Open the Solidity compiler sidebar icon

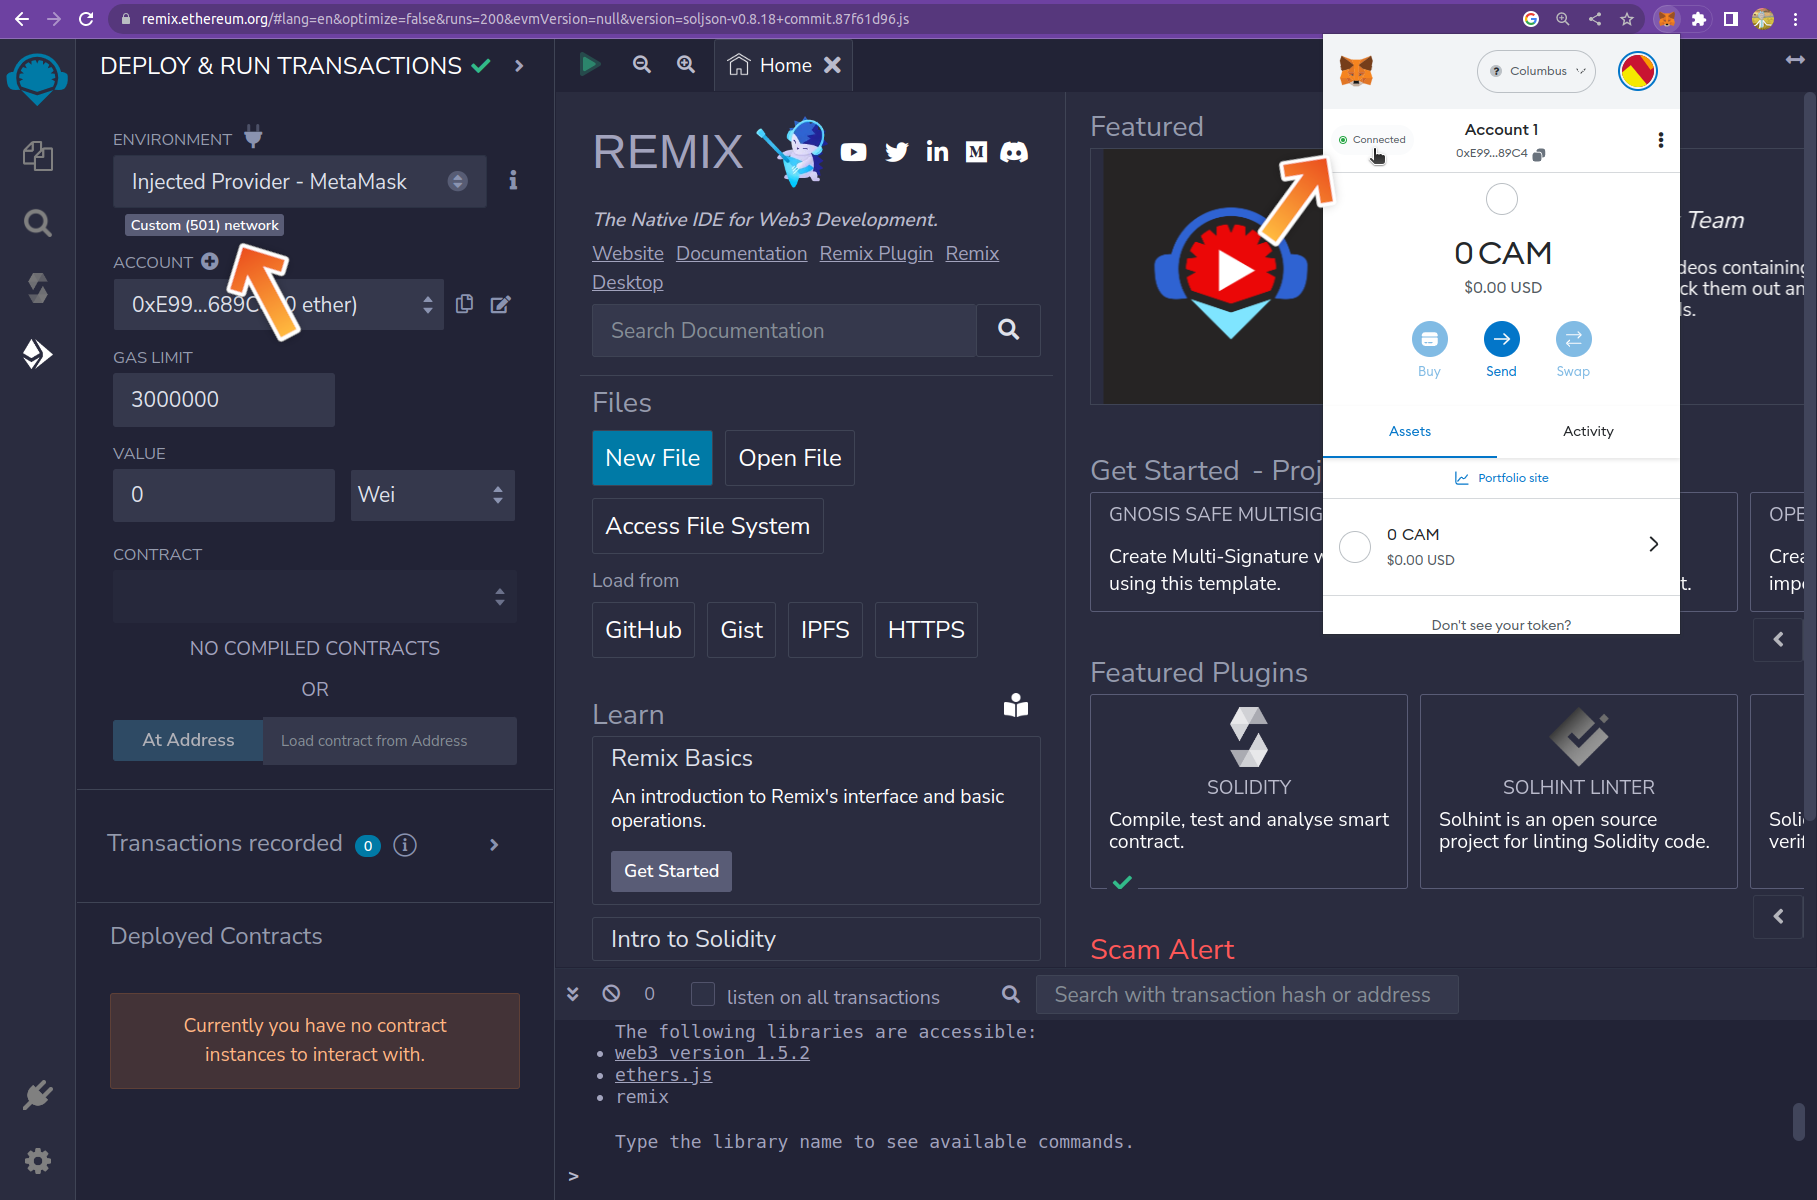tap(37, 288)
